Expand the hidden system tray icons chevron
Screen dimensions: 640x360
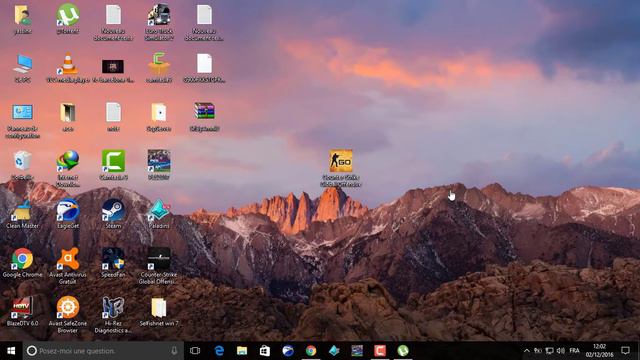(x=527, y=351)
